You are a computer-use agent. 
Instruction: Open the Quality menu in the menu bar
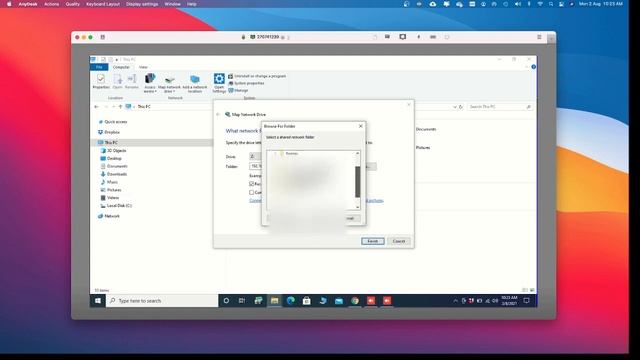73,4
